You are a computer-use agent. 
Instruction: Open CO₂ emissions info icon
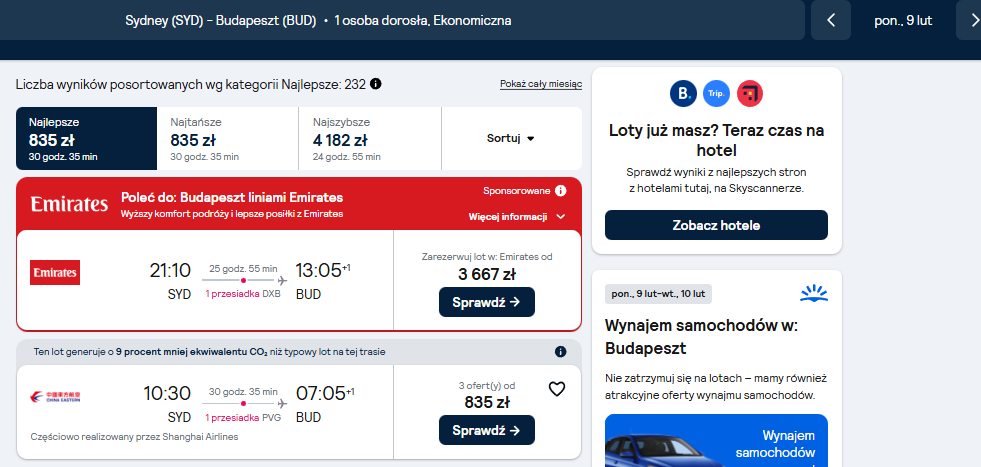[561, 352]
